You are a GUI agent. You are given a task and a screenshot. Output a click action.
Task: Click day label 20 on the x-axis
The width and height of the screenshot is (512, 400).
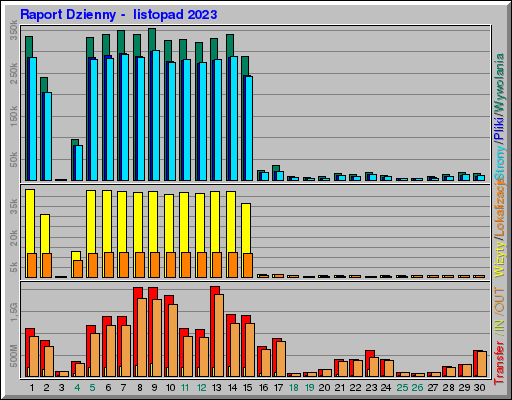[x=324, y=388]
